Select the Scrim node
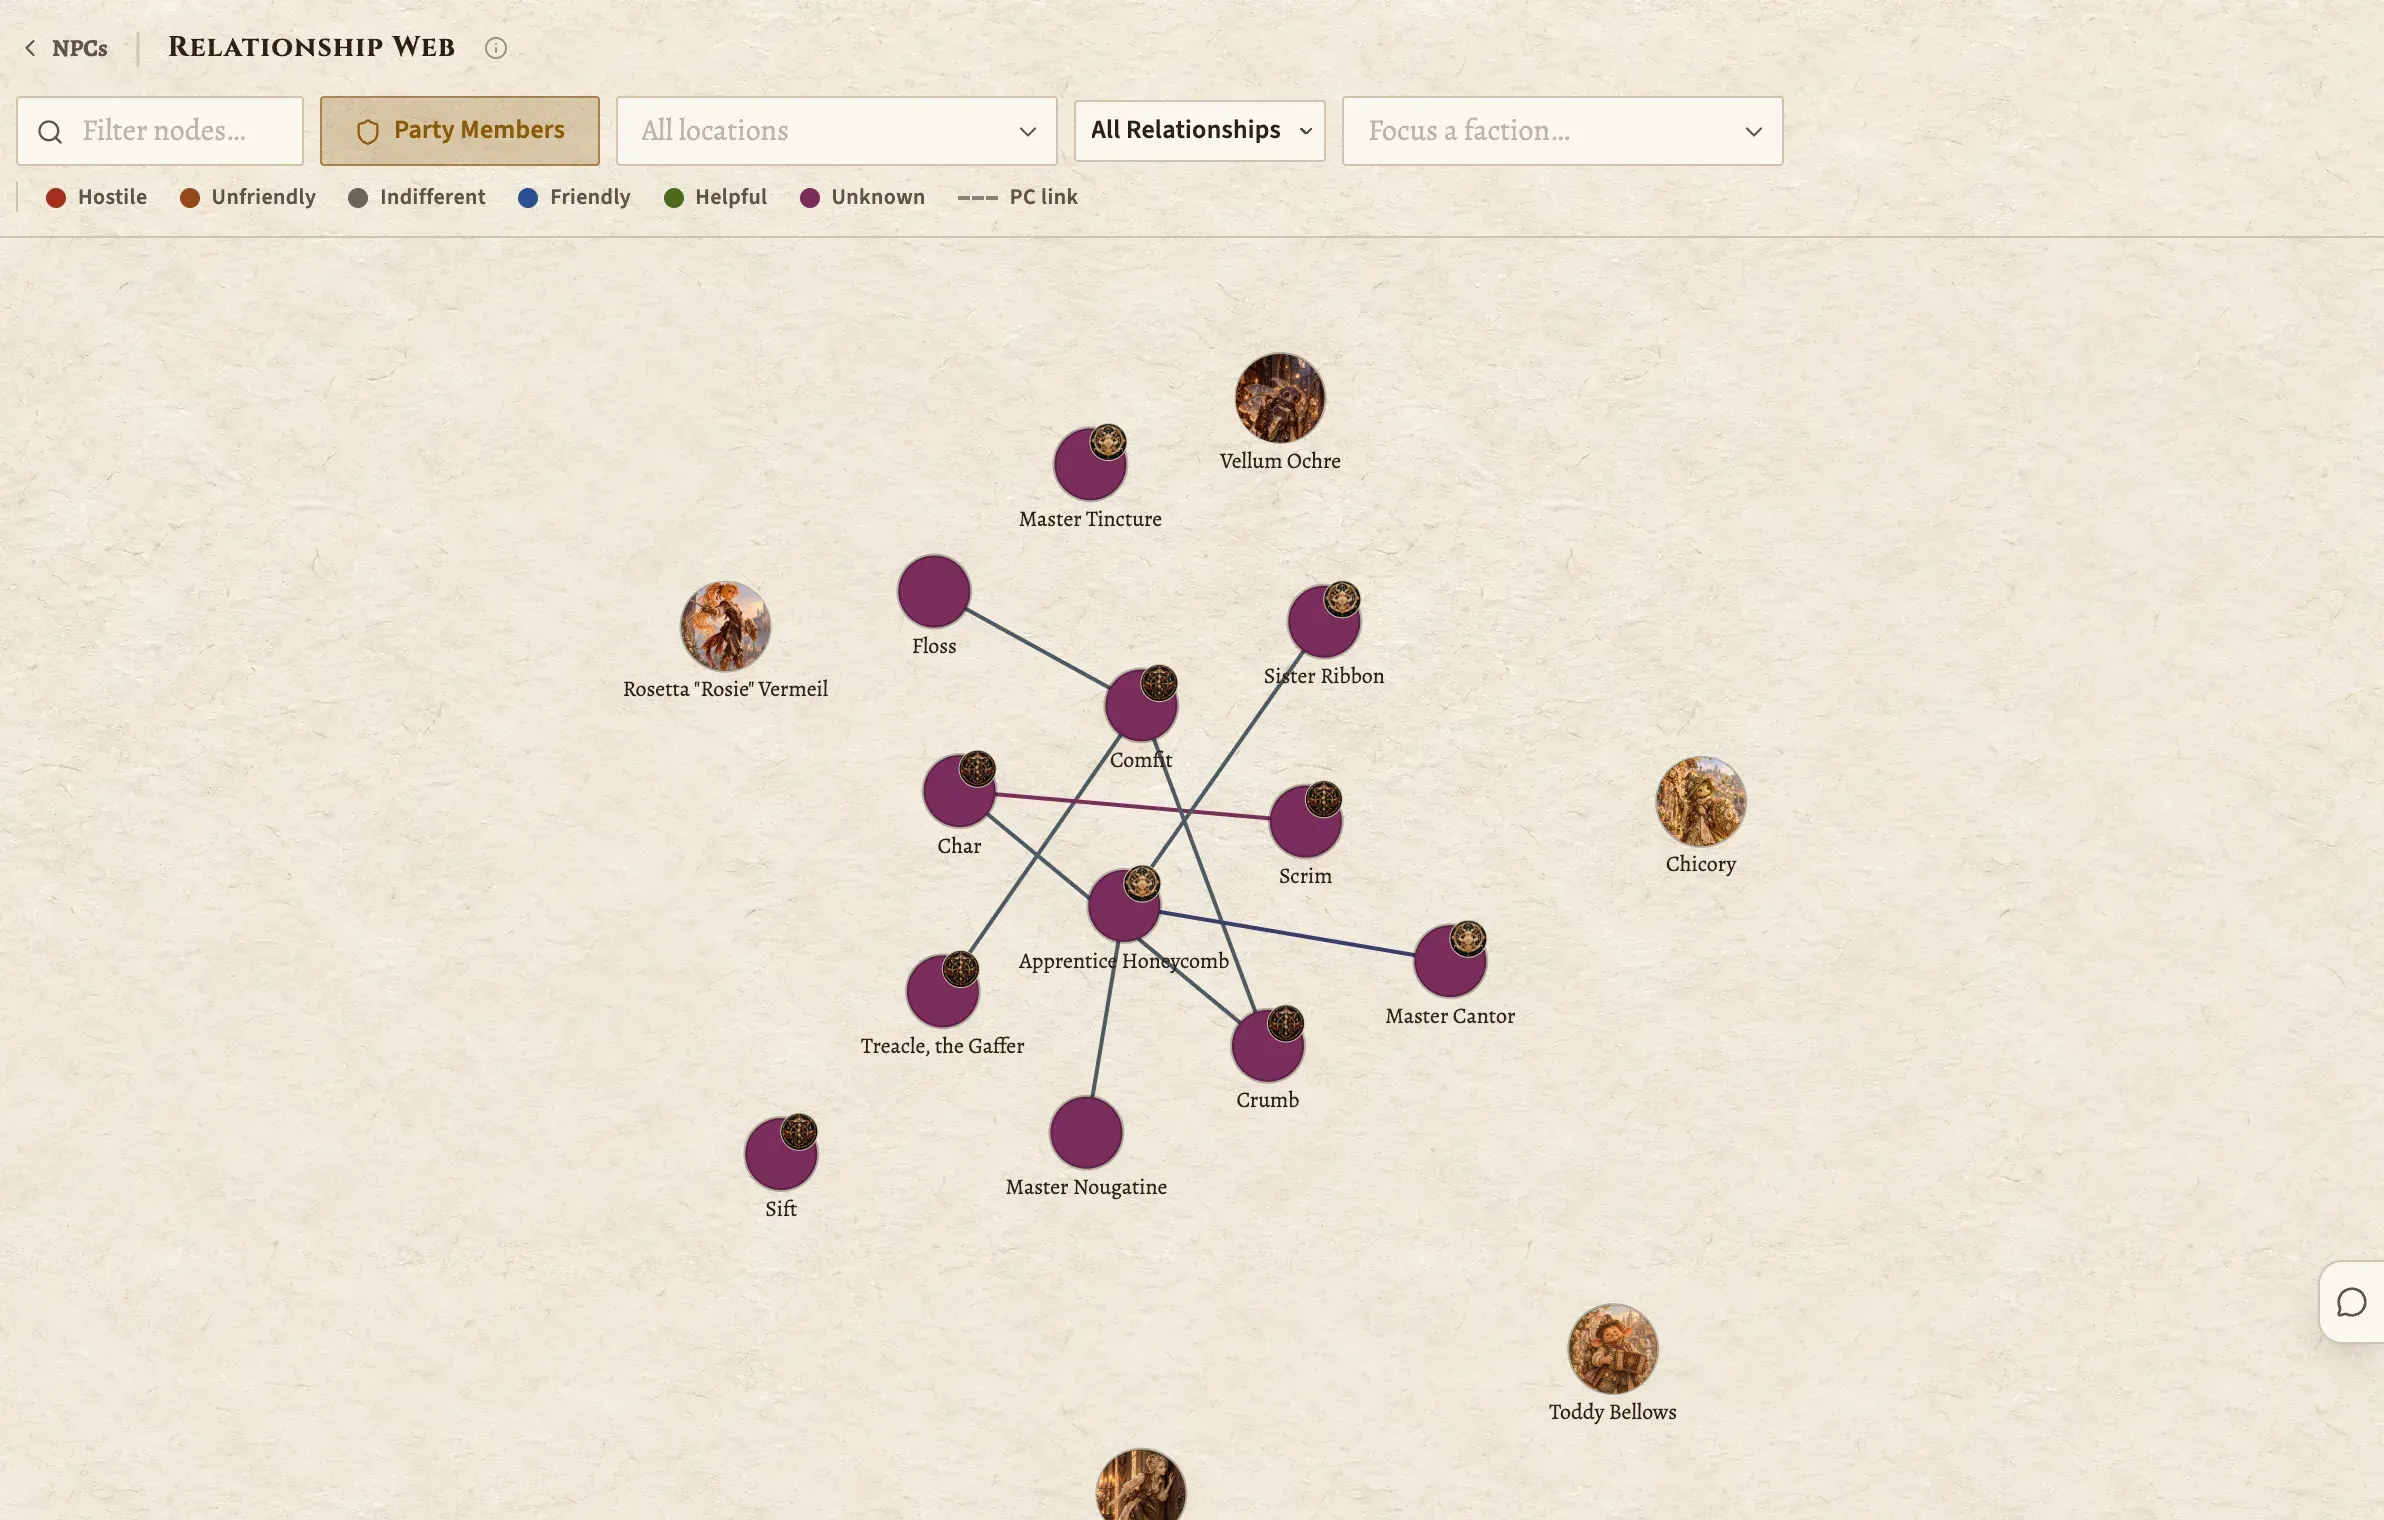Image resolution: width=2384 pixels, height=1520 pixels. tap(1305, 821)
